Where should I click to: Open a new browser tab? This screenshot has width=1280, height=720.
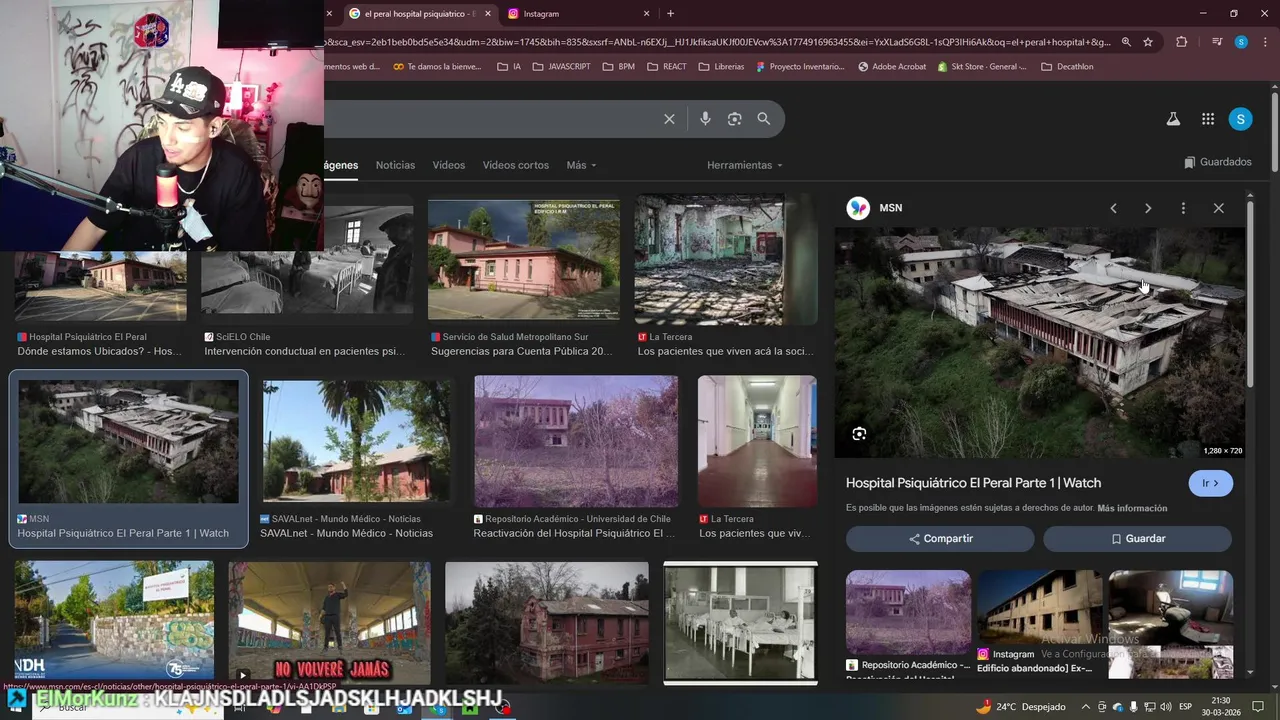pyautogui.click(x=670, y=13)
